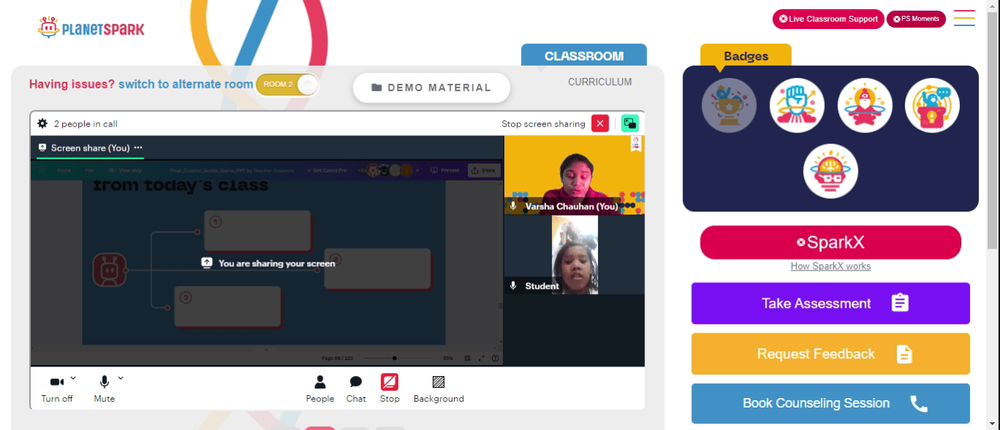1000x430 pixels.
Task: Click switch to alternate room link
Action: pyautogui.click(x=186, y=84)
